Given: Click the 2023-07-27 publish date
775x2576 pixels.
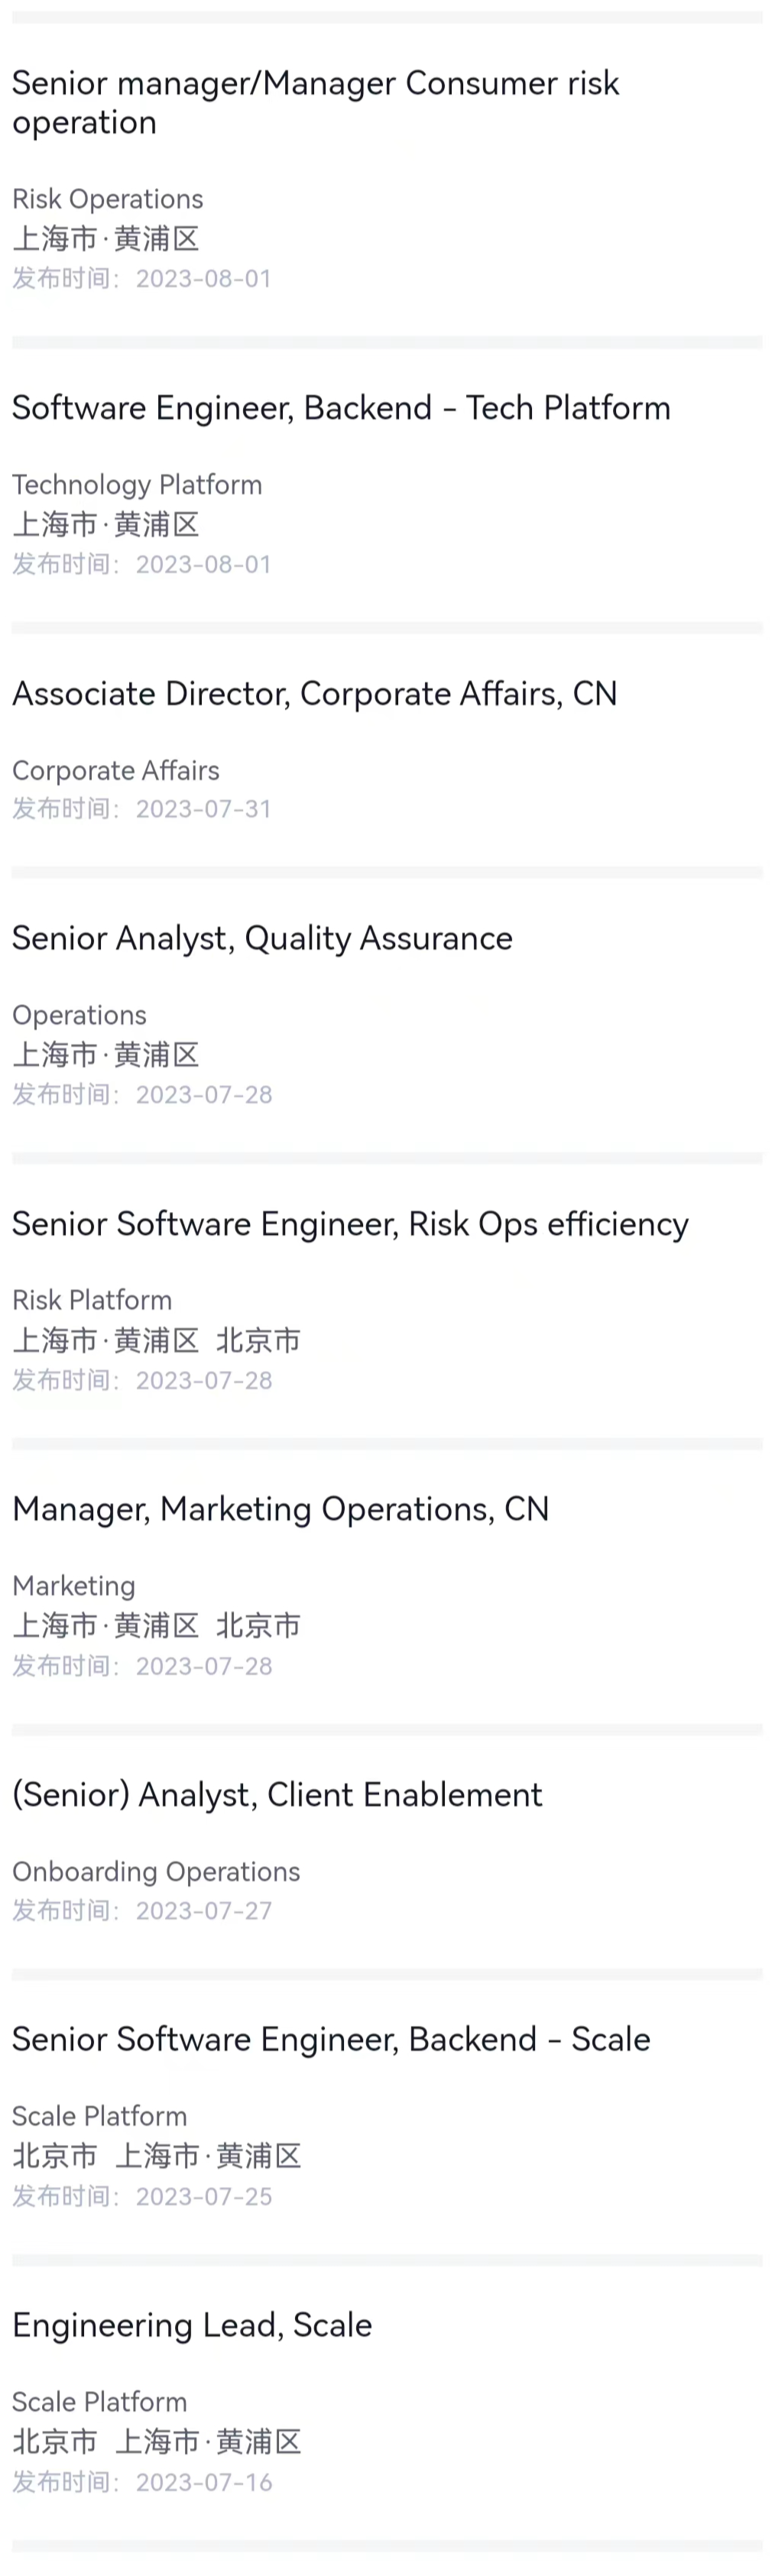Looking at the screenshot, I should point(203,1911).
